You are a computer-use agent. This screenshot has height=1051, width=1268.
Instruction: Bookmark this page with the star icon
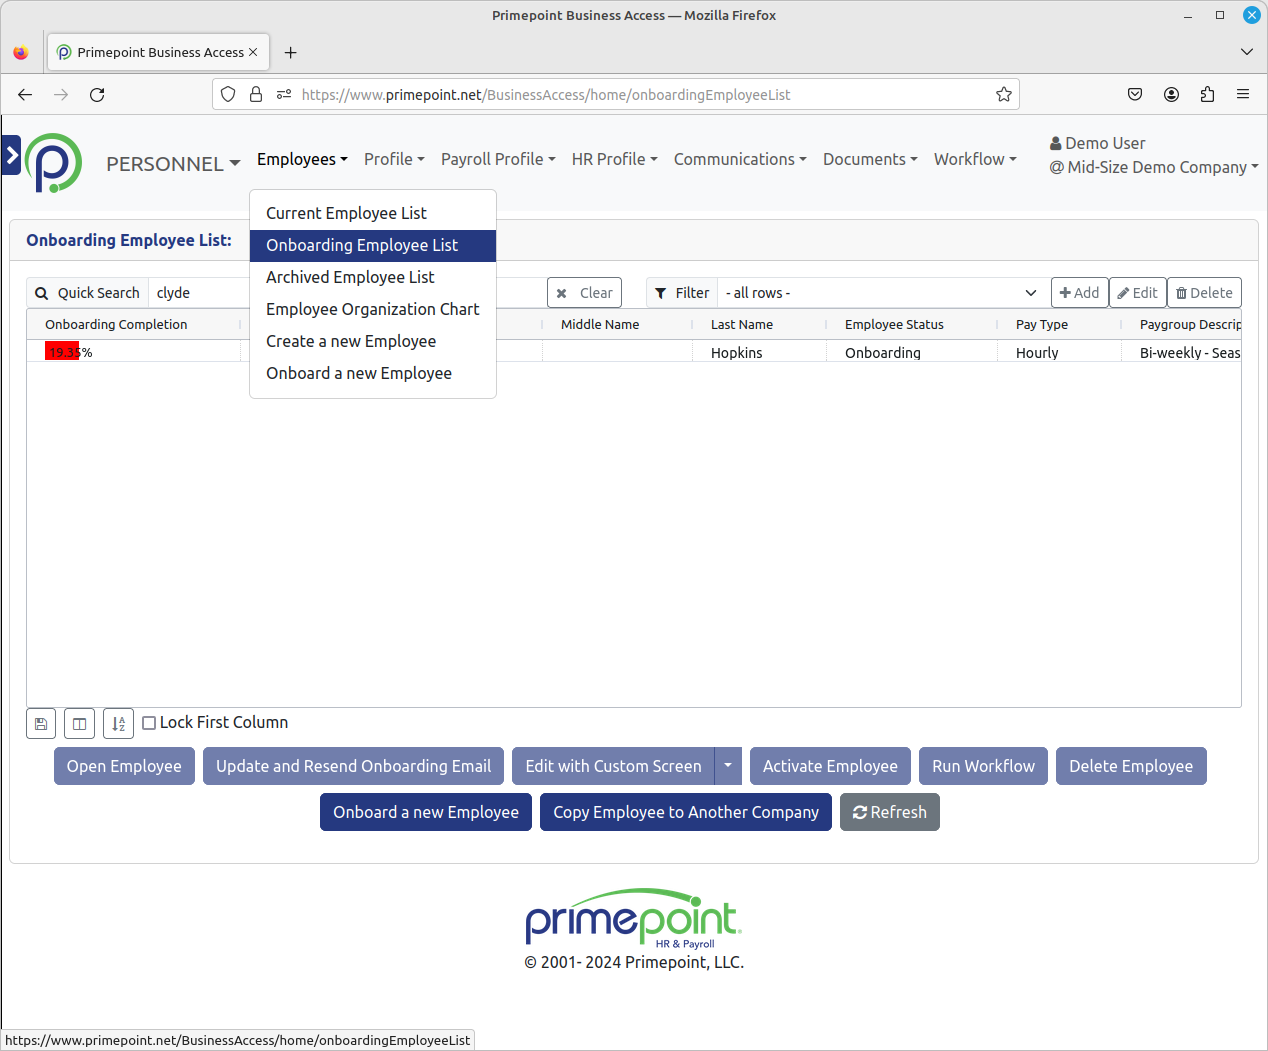point(1004,94)
